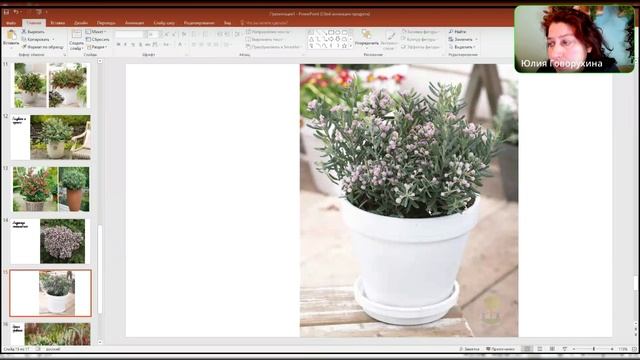Click the potted plant picture on the slide
640x360 pixels.
(409, 200)
